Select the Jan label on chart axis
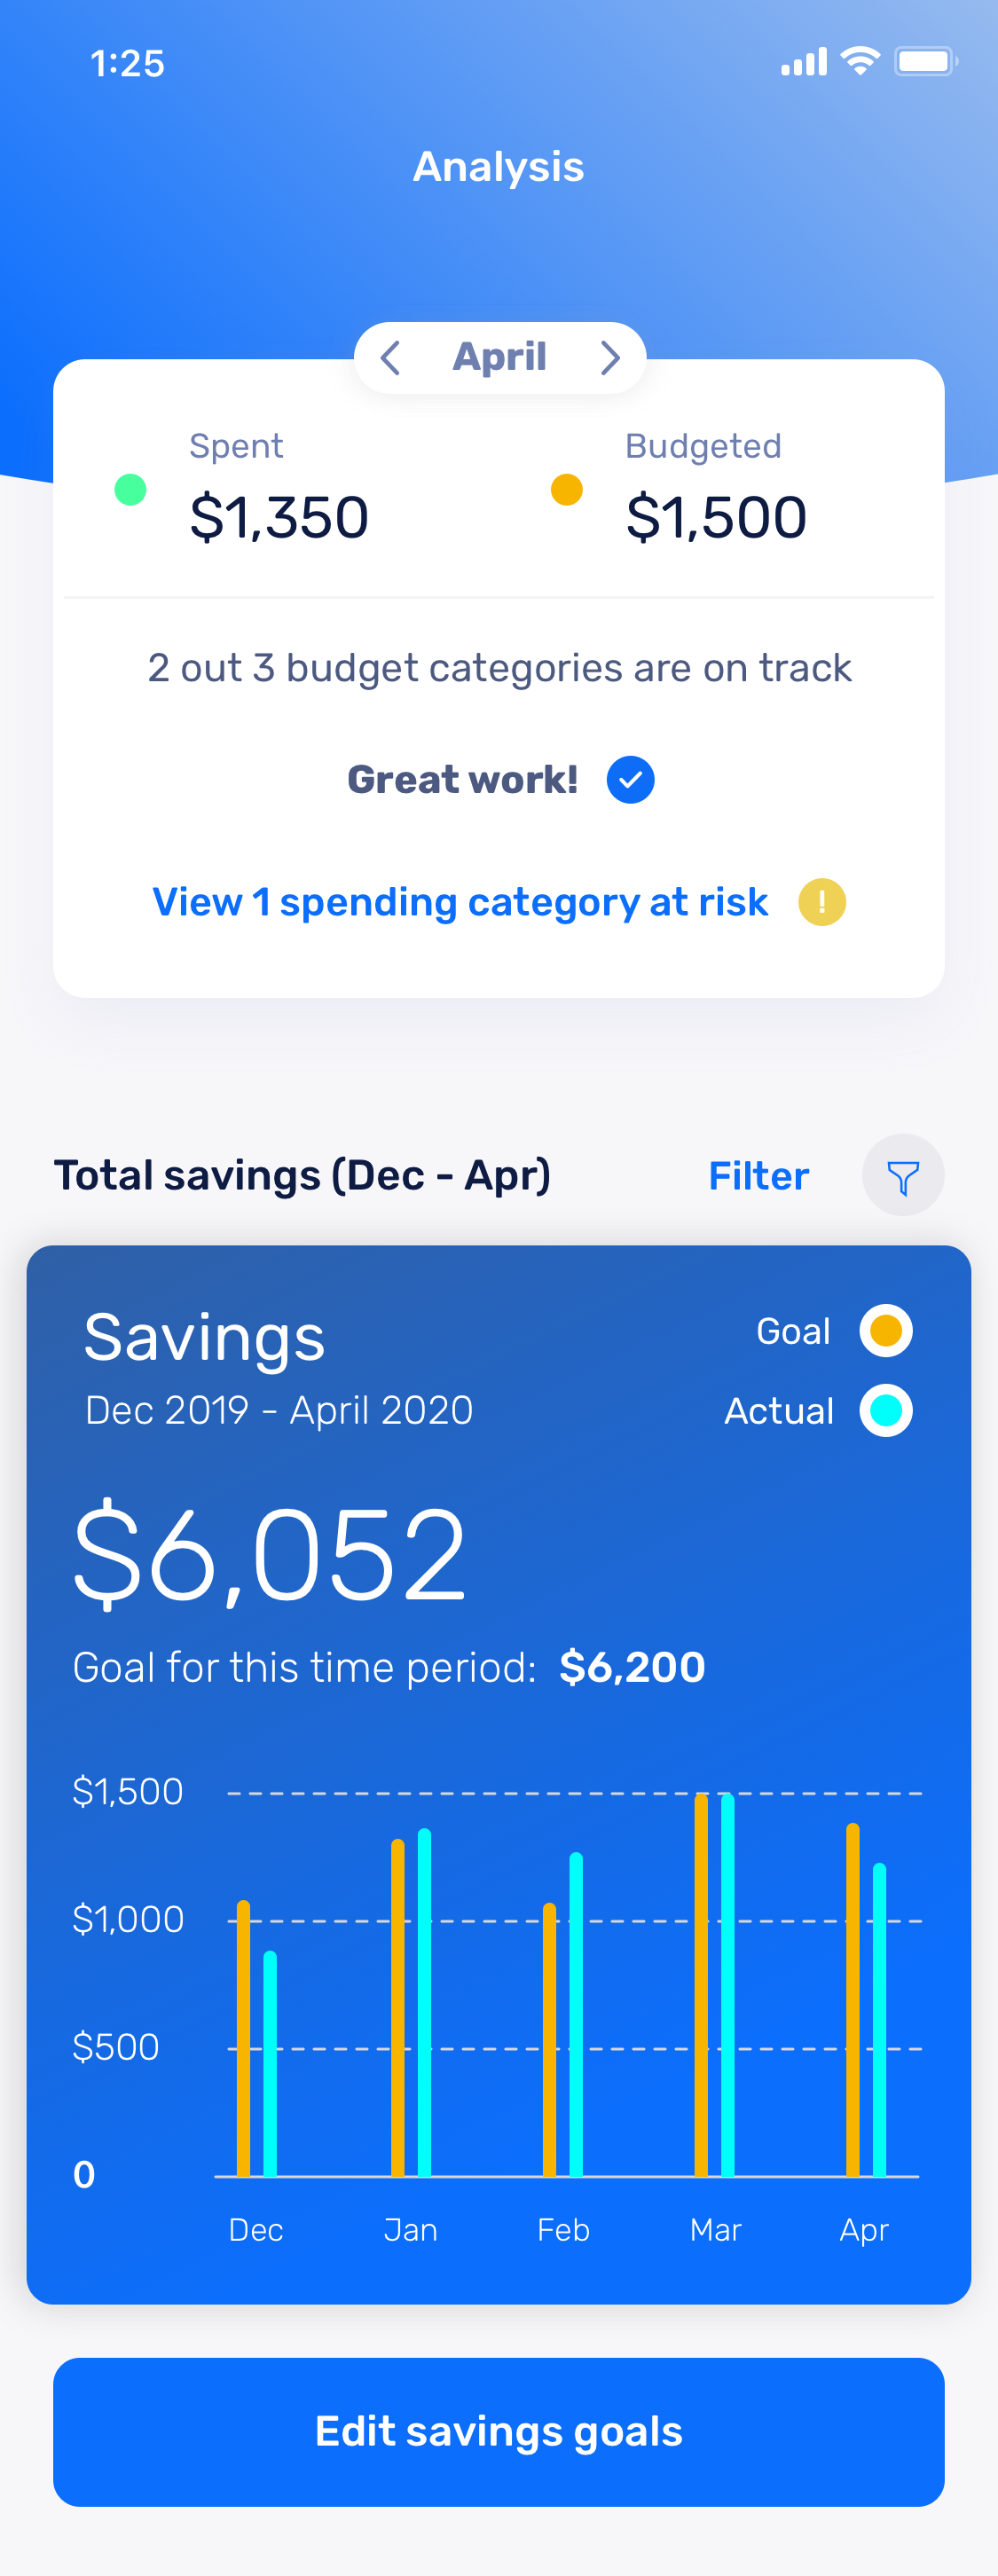The height and width of the screenshot is (2576, 998). click(x=410, y=2229)
